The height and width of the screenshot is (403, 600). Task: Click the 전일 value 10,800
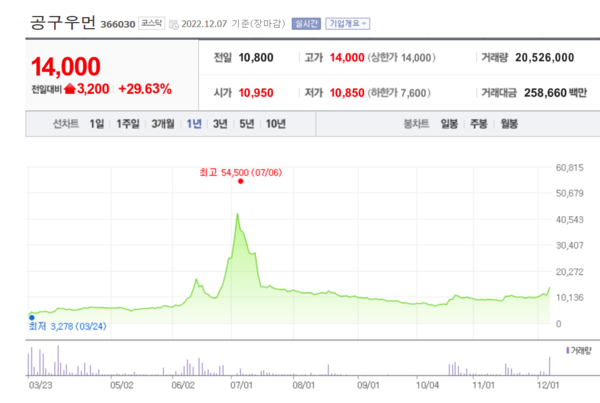click(256, 57)
